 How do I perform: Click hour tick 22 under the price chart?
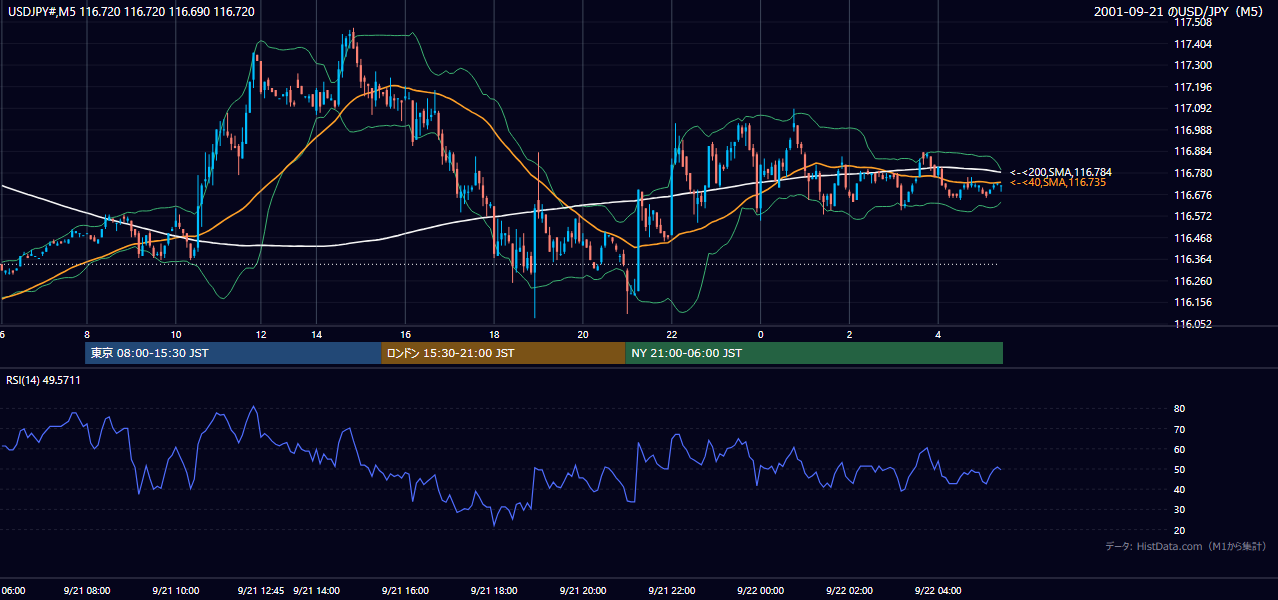pos(672,335)
